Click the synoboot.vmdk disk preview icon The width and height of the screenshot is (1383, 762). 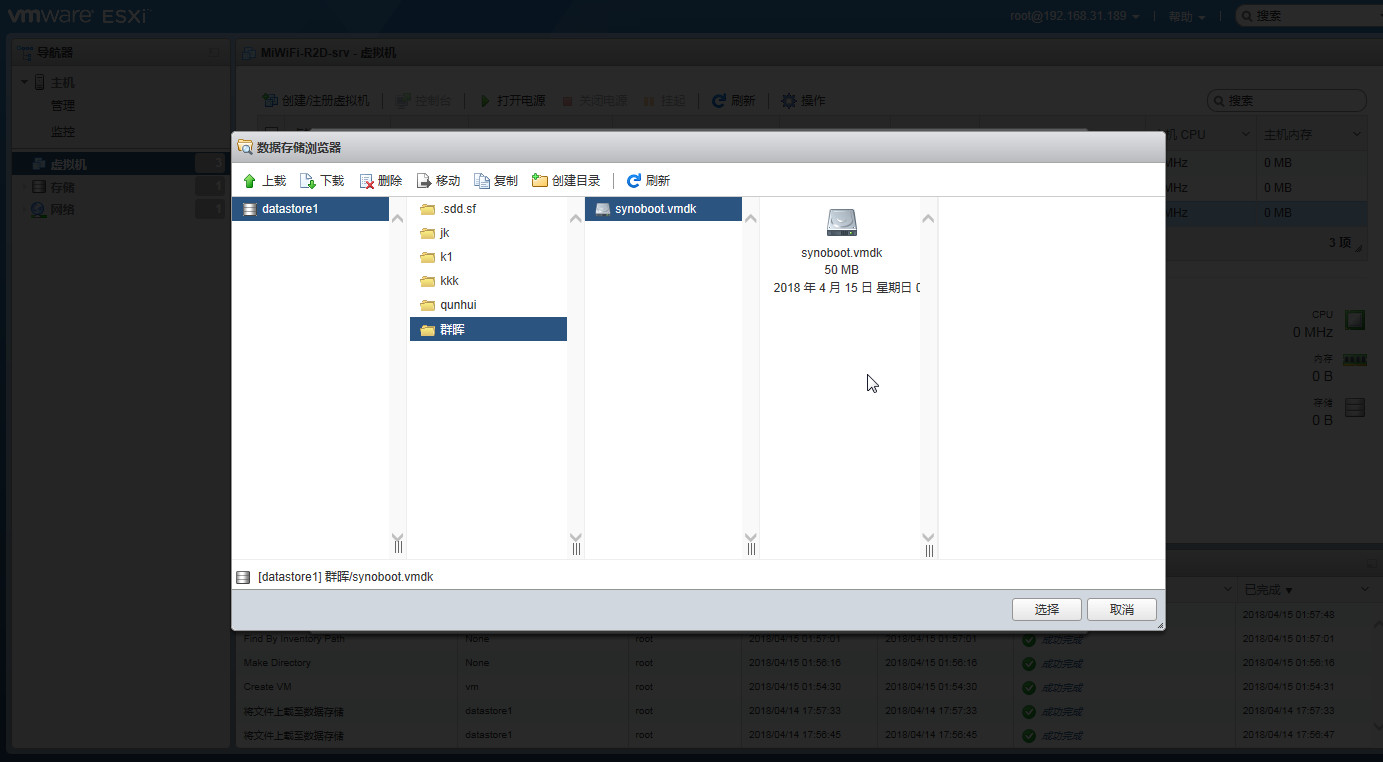click(842, 223)
